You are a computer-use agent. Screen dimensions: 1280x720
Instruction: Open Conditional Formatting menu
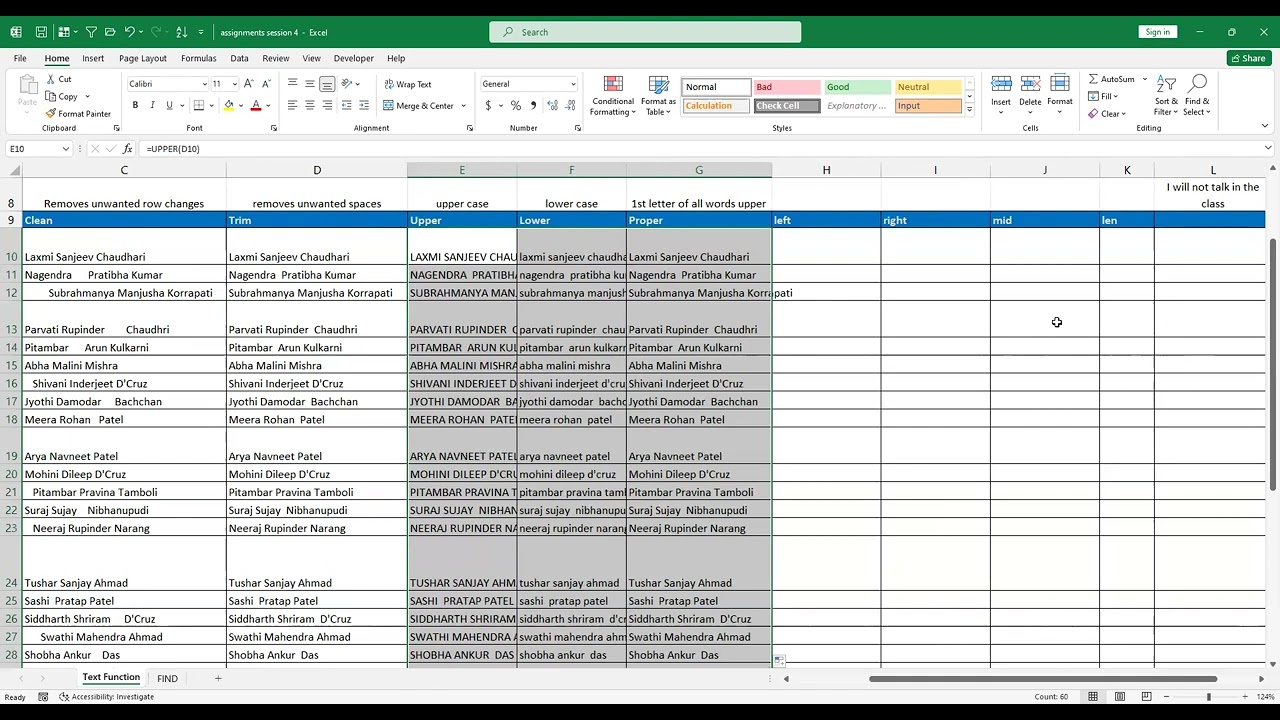click(613, 96)
